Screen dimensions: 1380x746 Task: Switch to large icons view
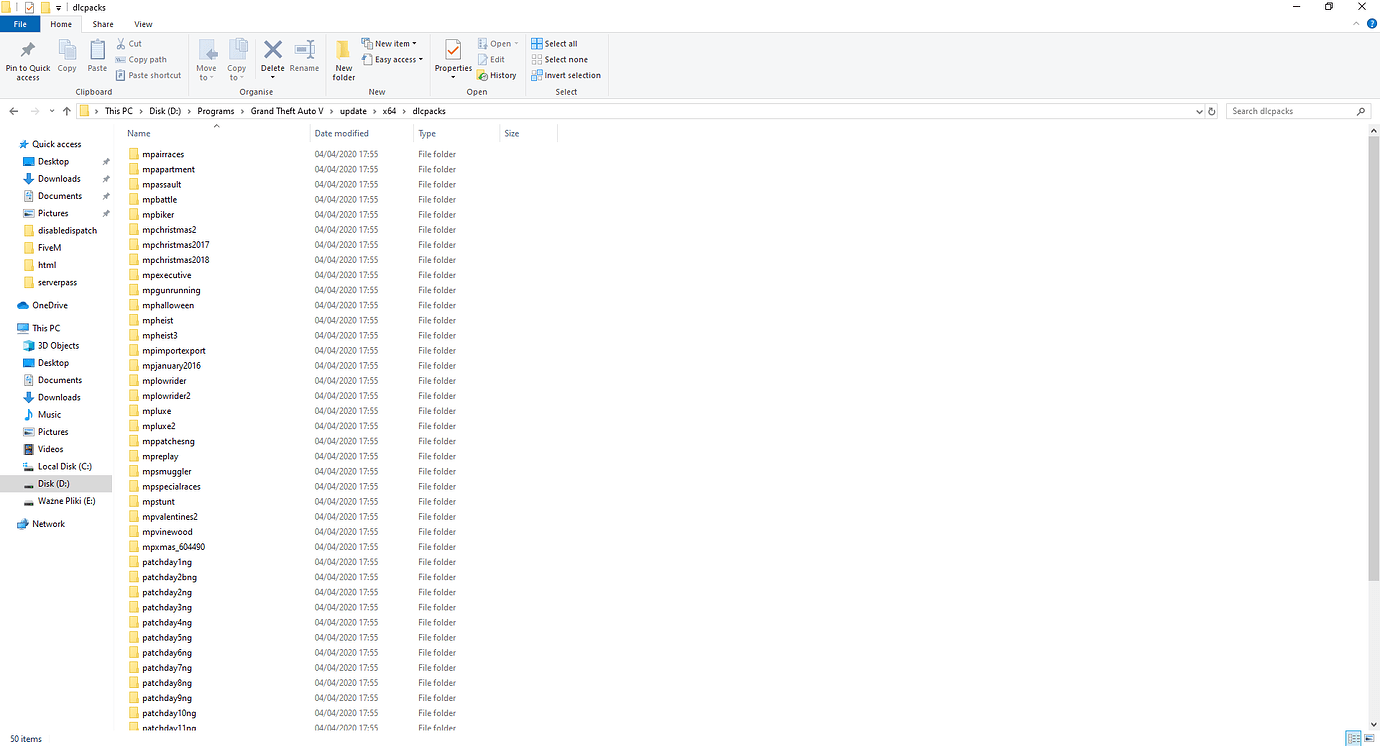pyautogui.click(x=1370, y=739)
